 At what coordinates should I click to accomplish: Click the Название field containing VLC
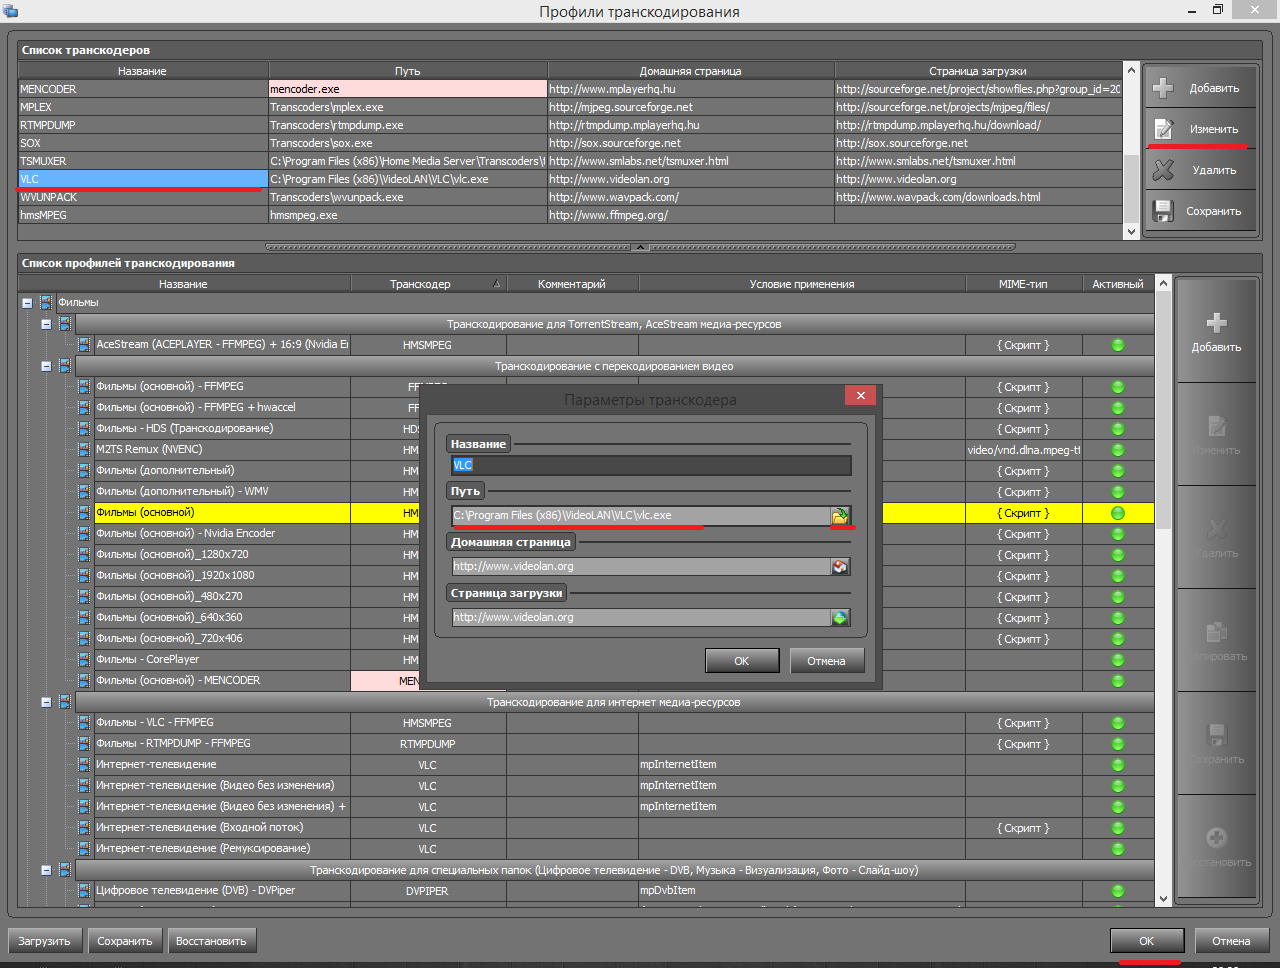[x=650, y=466]
